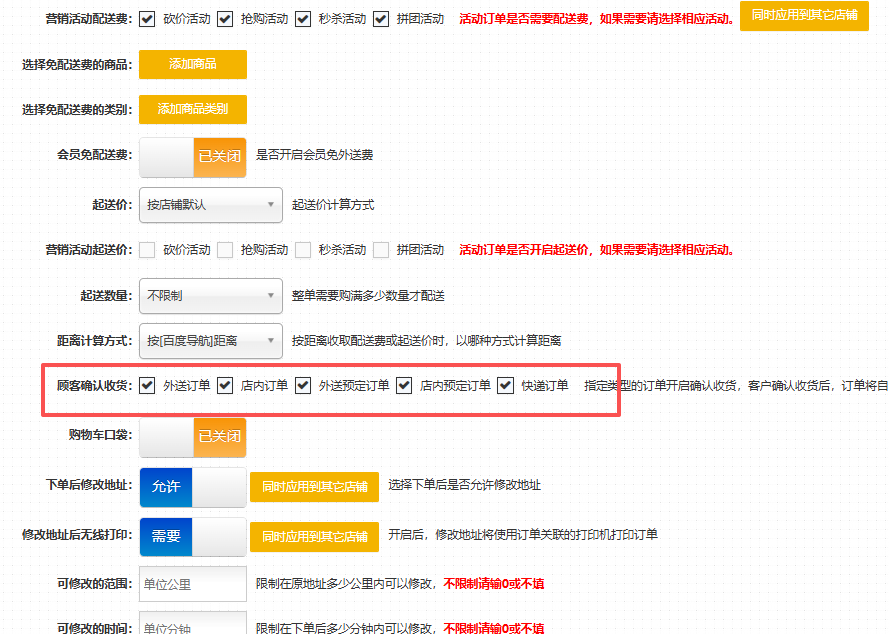The height and width of the screenshot is (634, 889).
Task: Click 同时应用到其它店铺 beside 营销活动配送费
Action: (x=804, y=16)
